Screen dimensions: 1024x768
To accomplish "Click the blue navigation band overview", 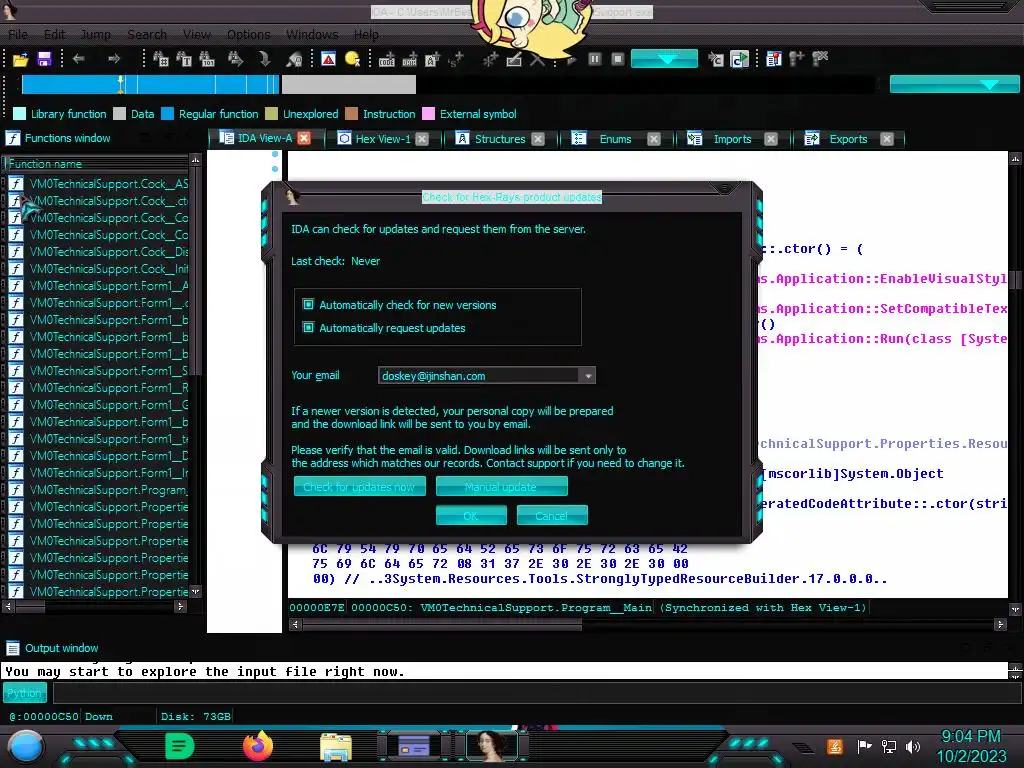I will pyautogui.click(x=150, y=84).
